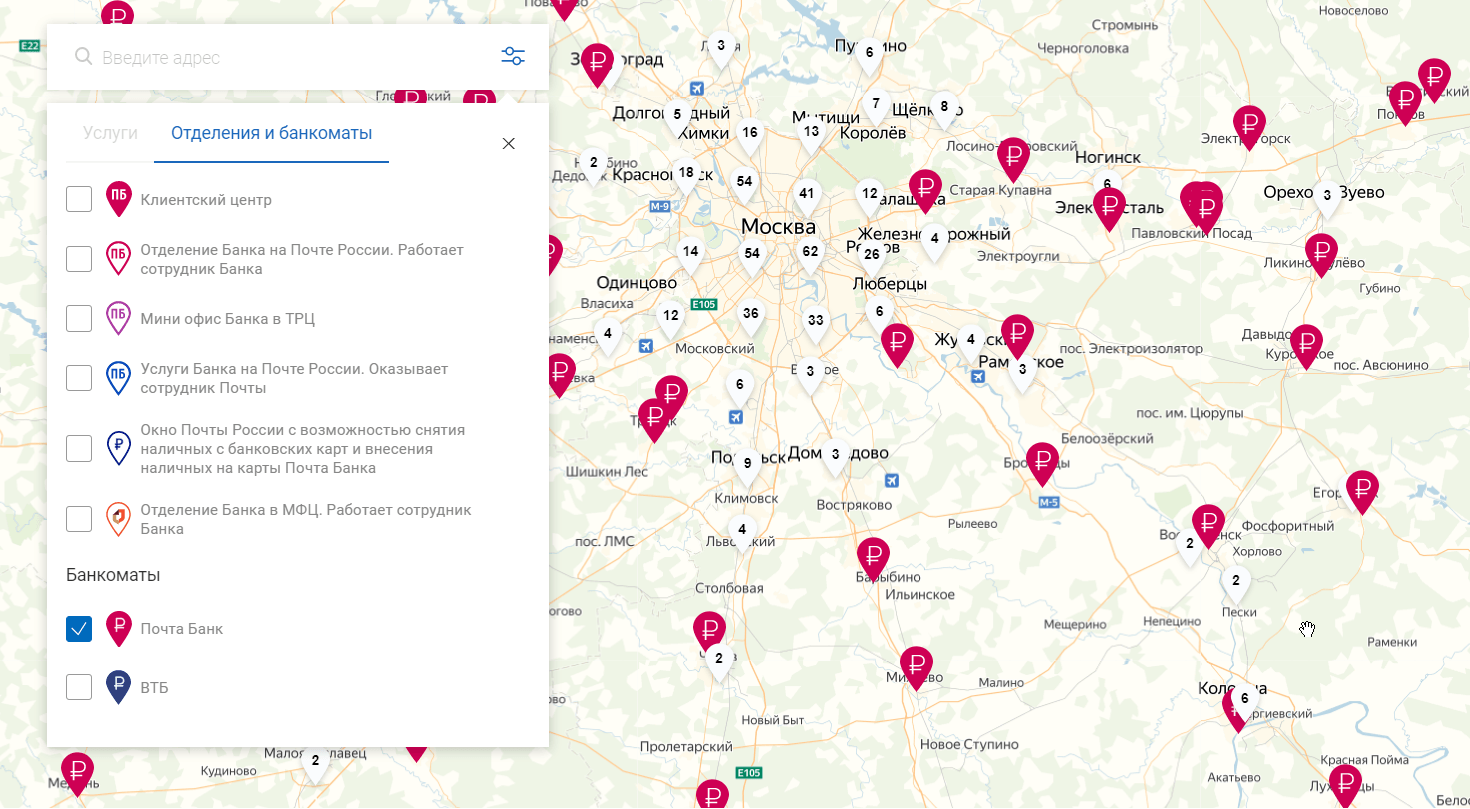Tick the Мини офис Банка в ТРЦ checkbox

79,319
